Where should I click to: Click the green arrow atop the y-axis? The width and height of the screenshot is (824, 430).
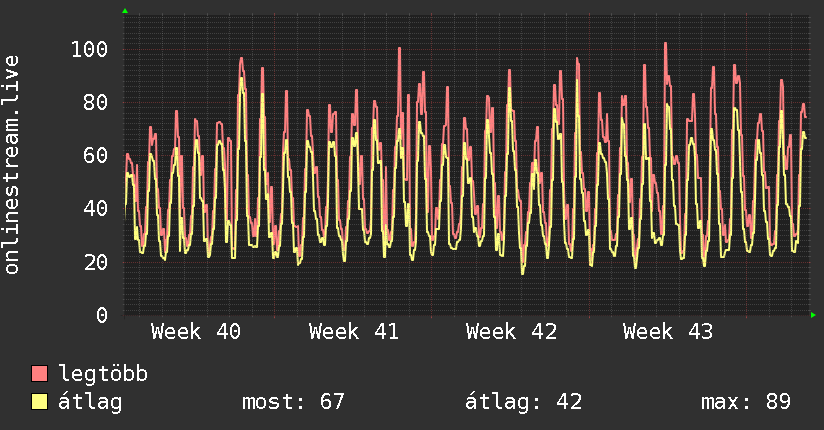125,11
